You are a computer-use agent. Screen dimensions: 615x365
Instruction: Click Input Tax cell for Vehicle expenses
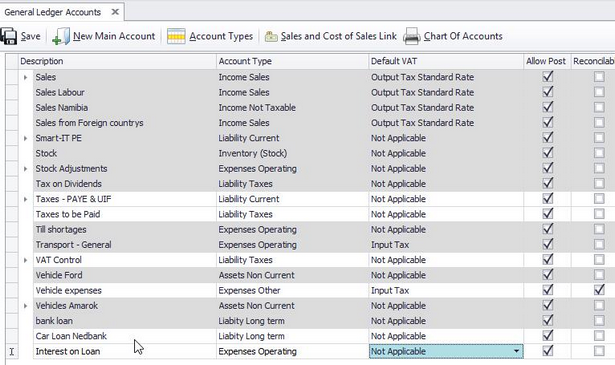[x=446, y=291]
